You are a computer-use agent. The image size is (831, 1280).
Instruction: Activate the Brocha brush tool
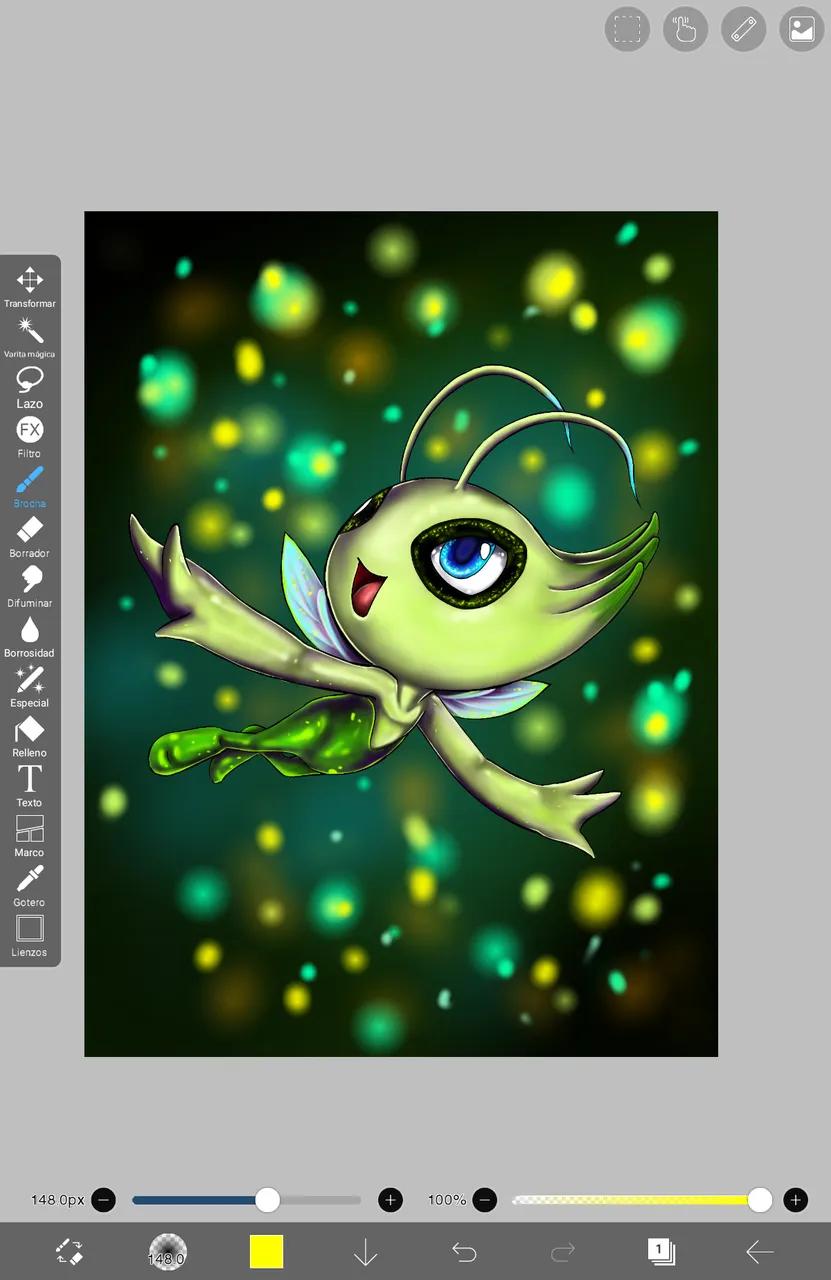(30, 487)
